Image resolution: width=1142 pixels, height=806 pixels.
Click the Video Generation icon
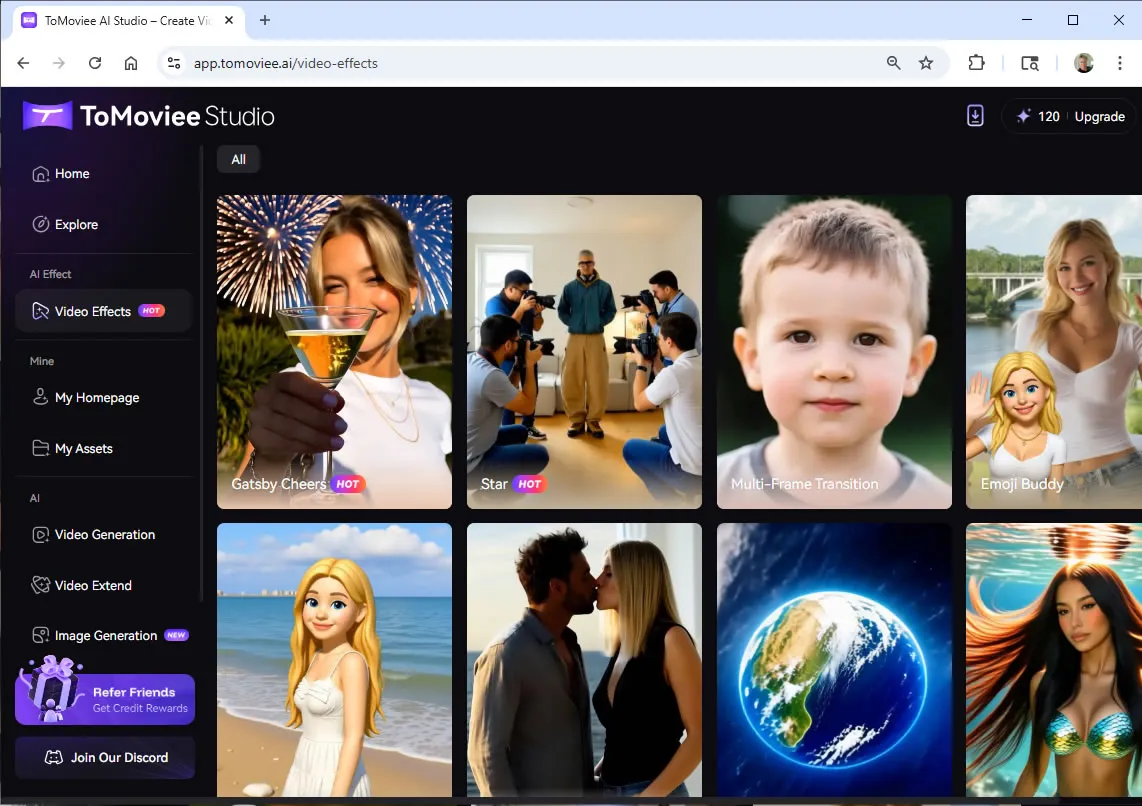point(40,534)
